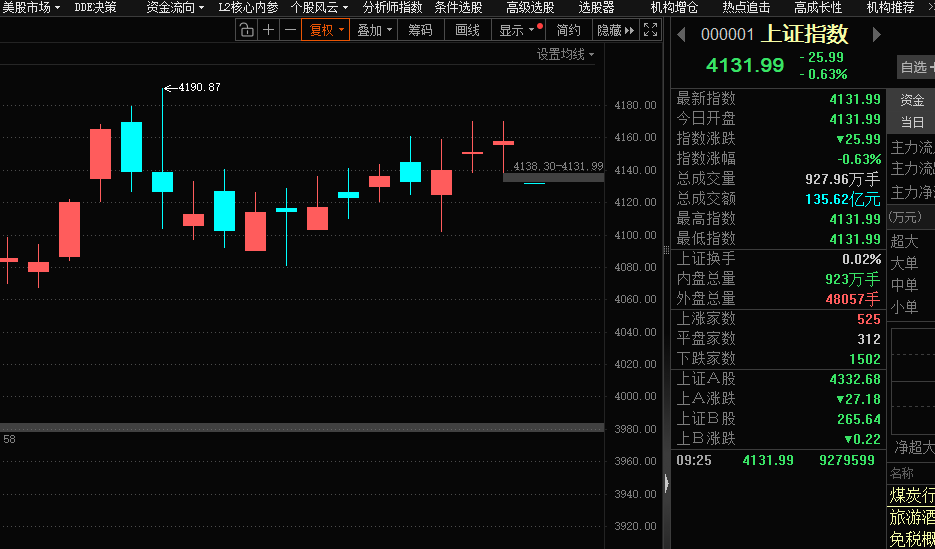
Task: Click the fullscreen expand icon
Action: point(651,30)
